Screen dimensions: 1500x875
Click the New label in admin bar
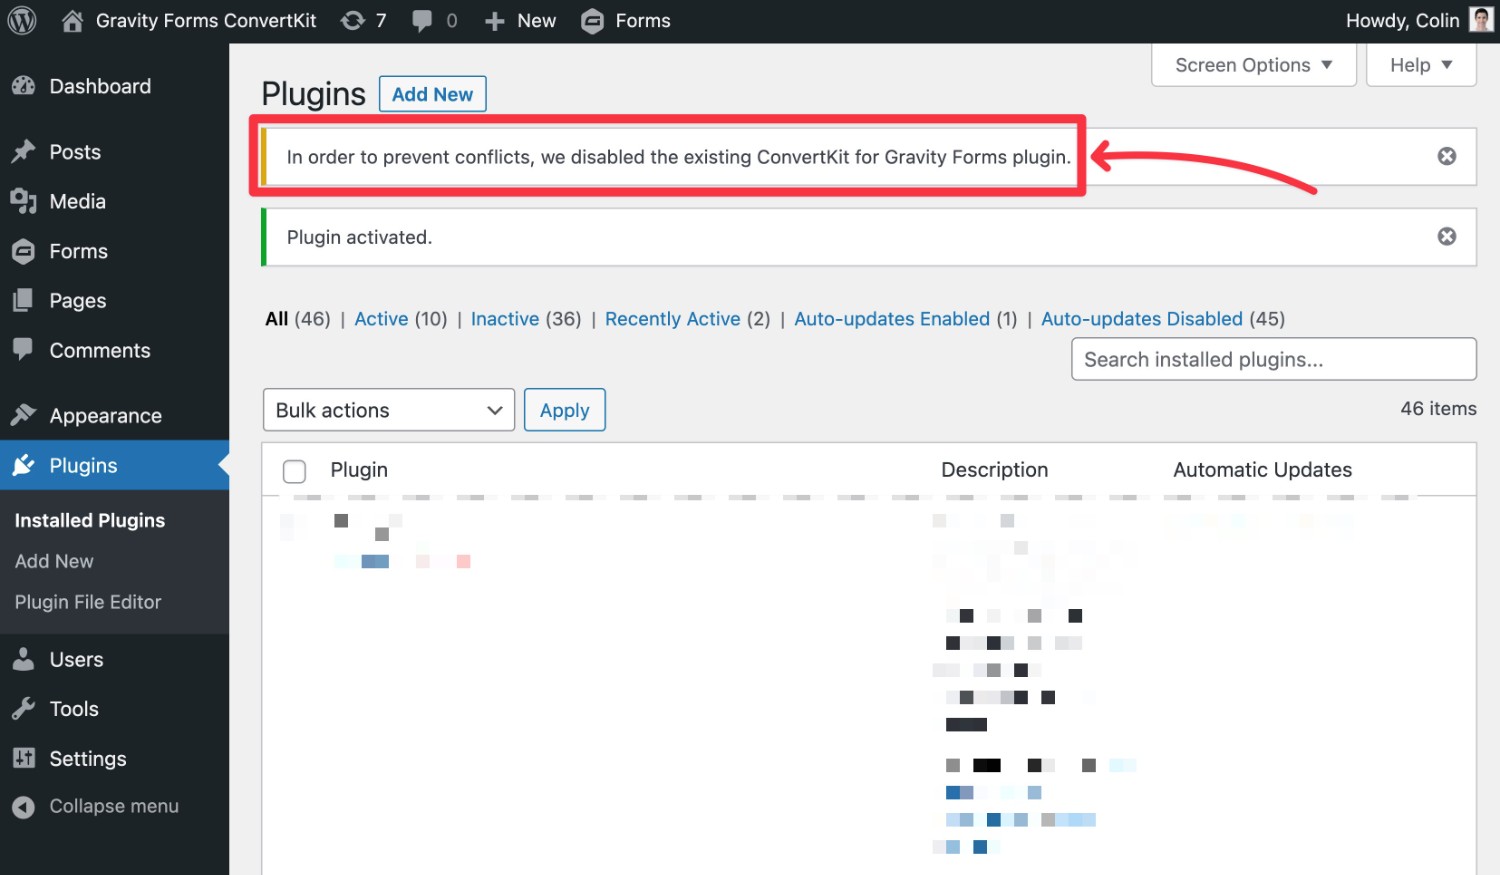click(536, 21)
